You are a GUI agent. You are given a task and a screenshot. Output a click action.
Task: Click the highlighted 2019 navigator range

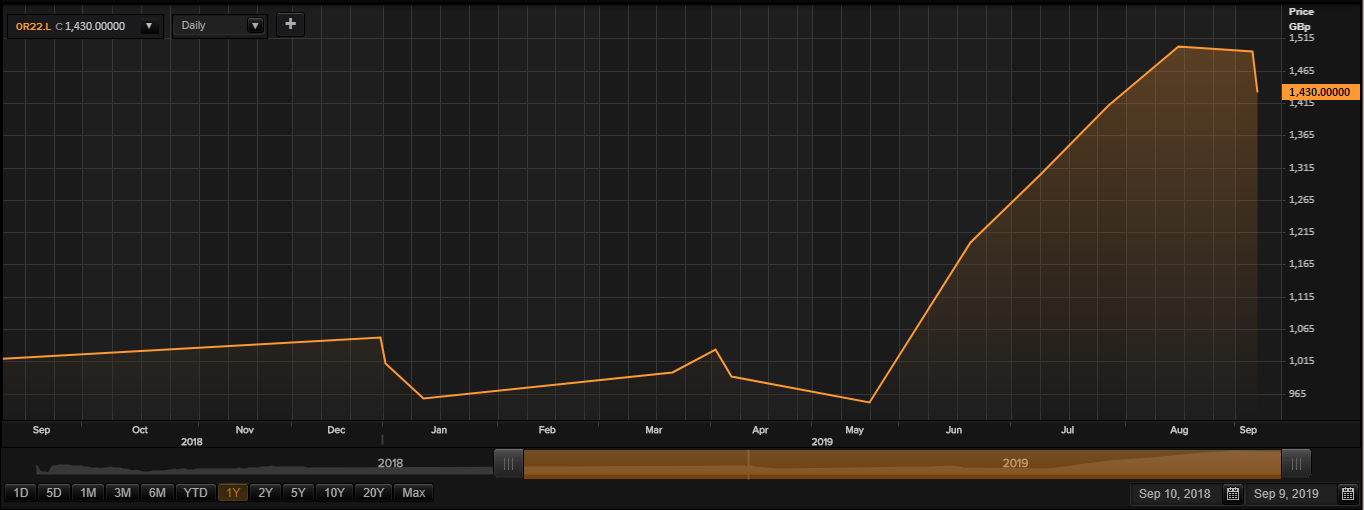(902, 464)
